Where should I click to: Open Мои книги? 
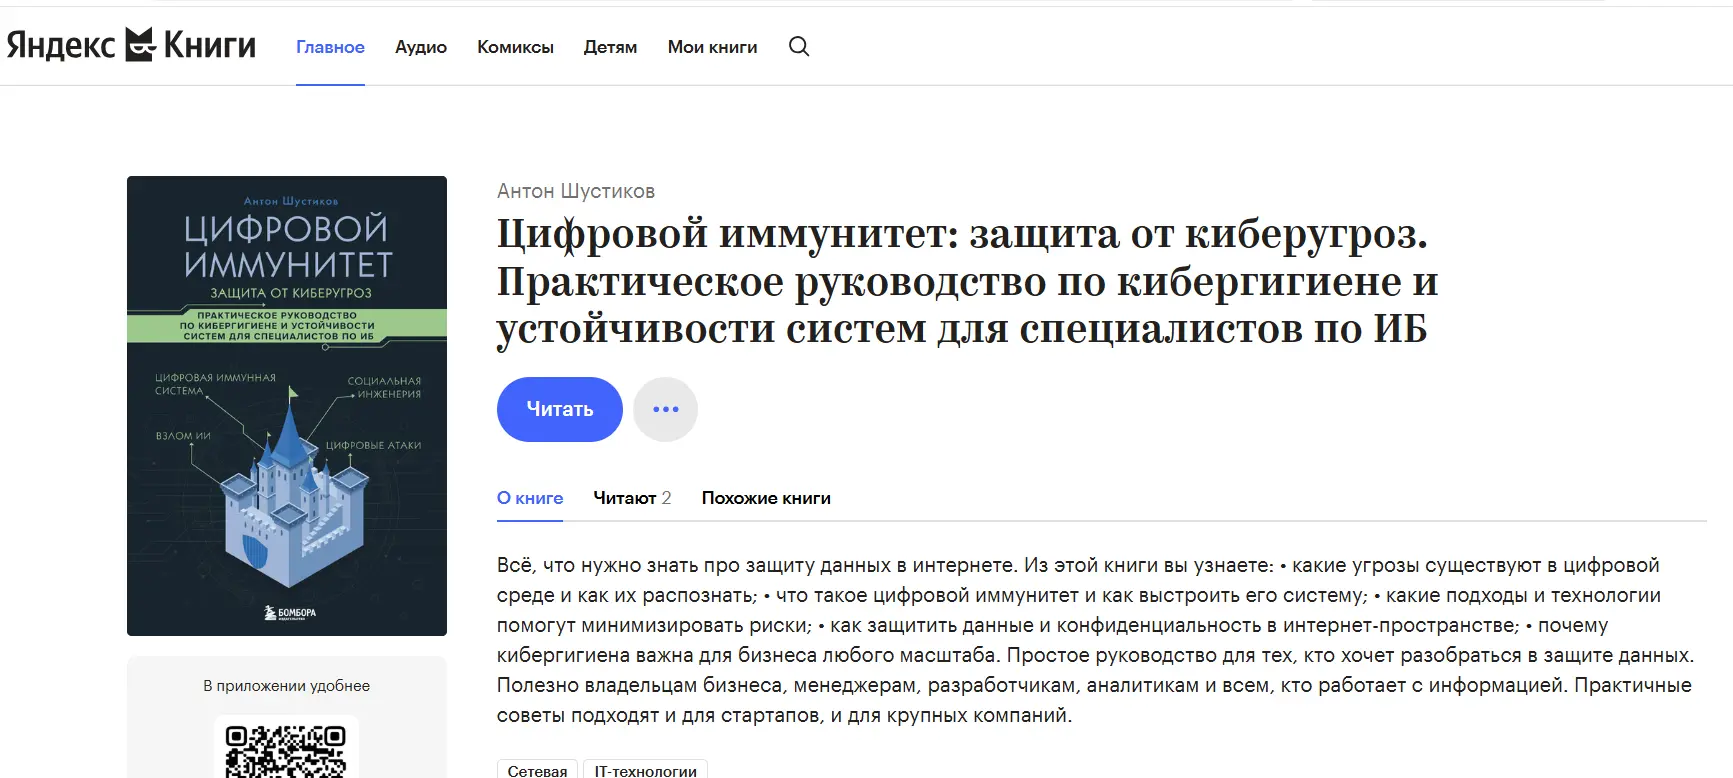click(712, 47)
